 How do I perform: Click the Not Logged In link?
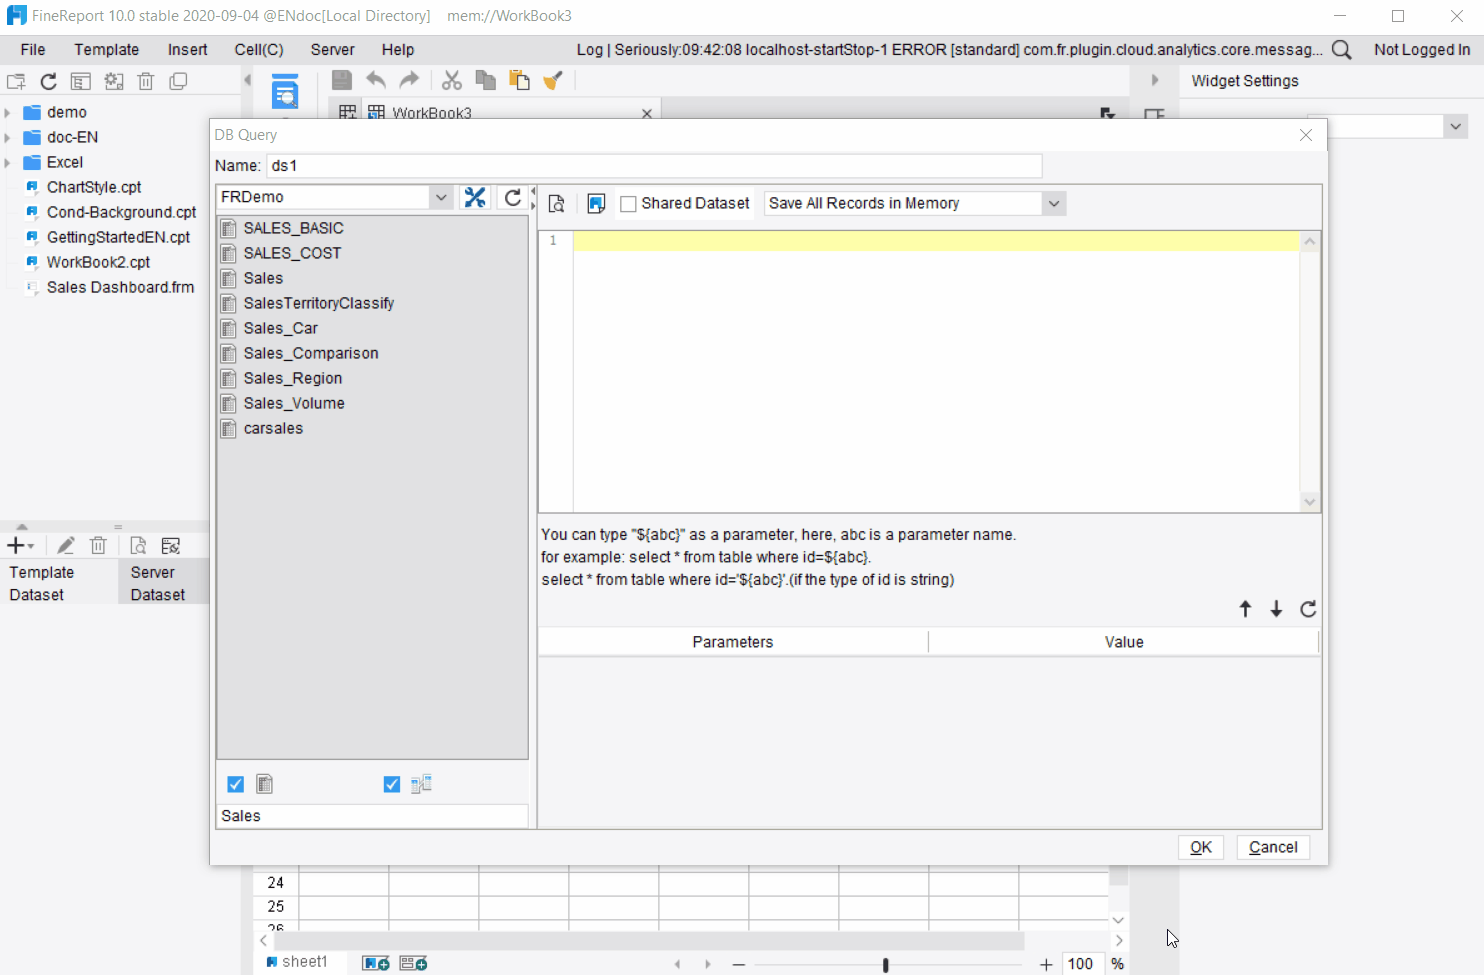click(1422, 50)
